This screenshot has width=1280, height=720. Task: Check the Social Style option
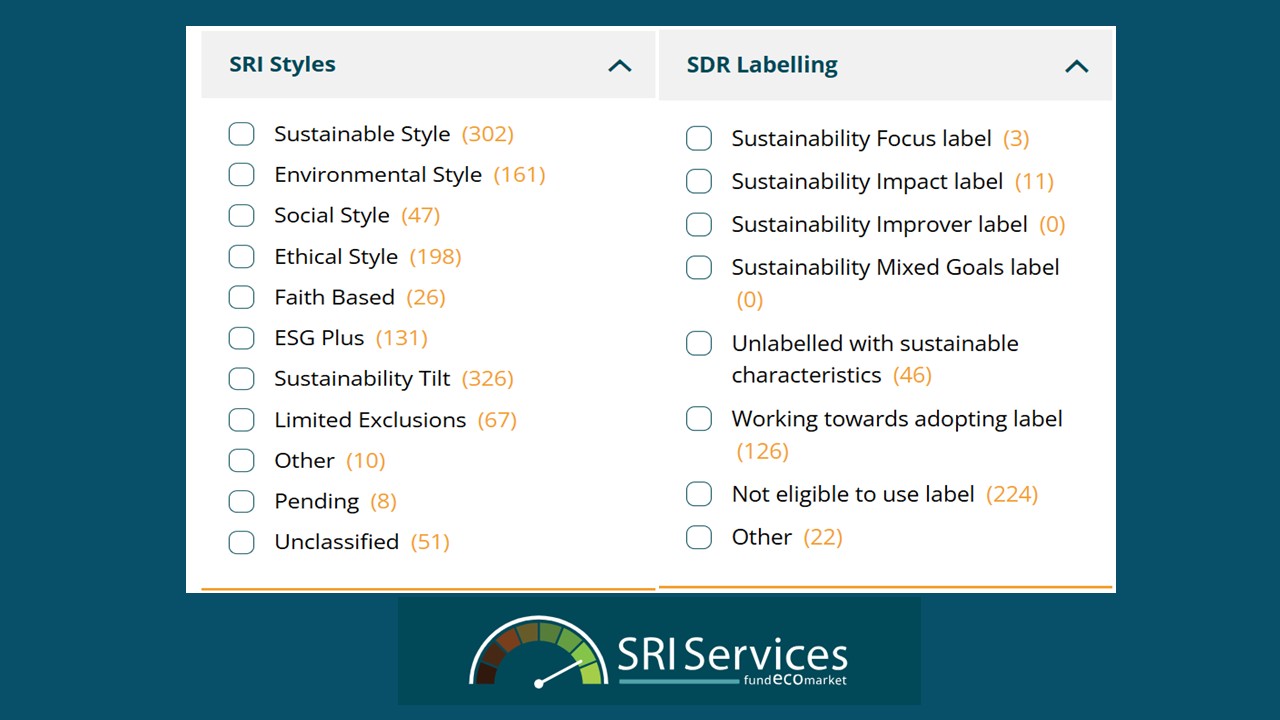(242, 216)
